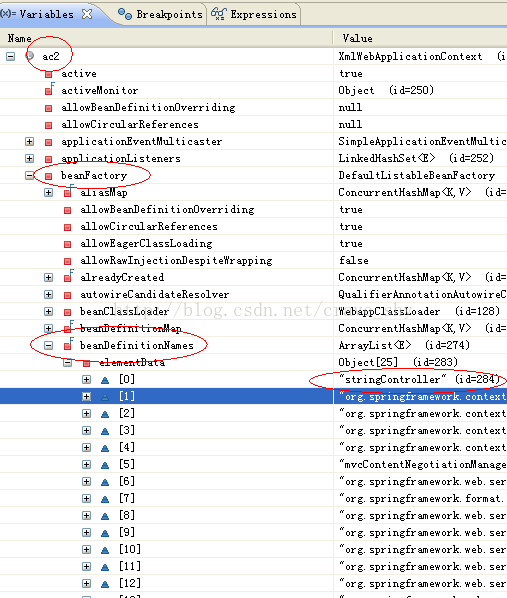Click the mvcContentNegotiationManager value
The height and width of the screenshot is (598, 507).
422,465
